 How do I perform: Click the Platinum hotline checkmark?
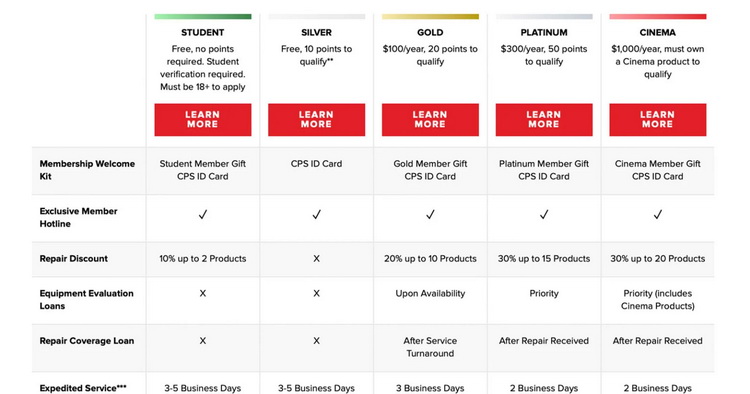click(544, 215)
